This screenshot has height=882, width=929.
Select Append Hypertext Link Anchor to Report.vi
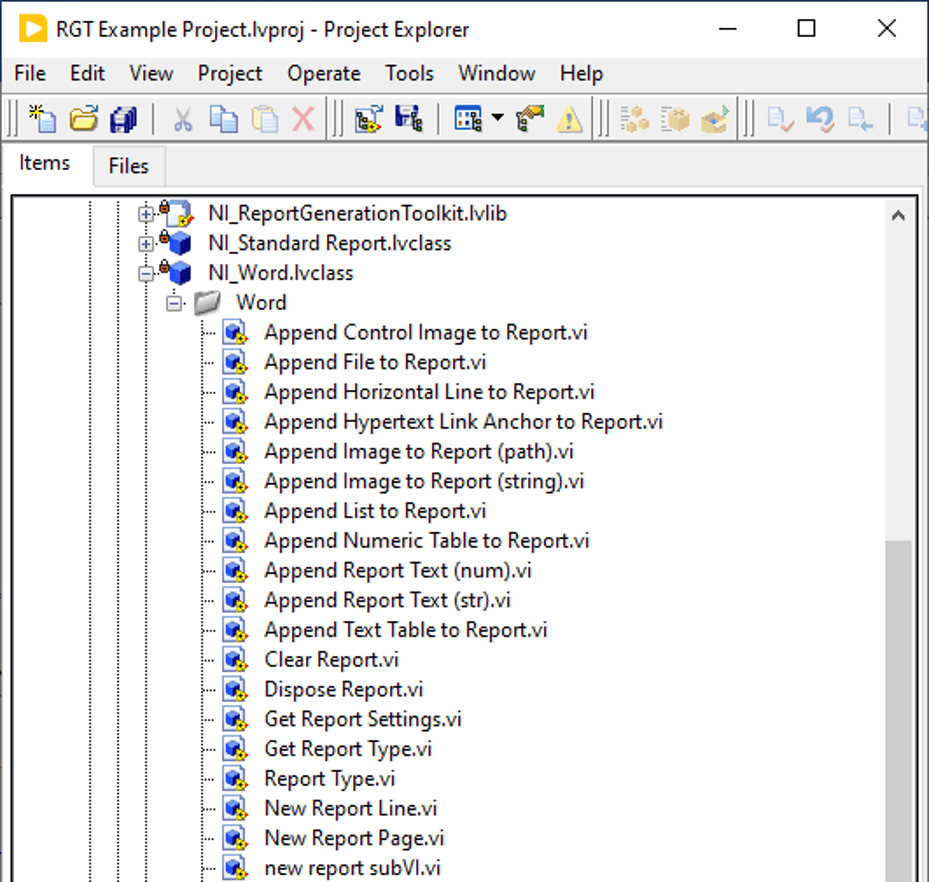click(463, 422)
